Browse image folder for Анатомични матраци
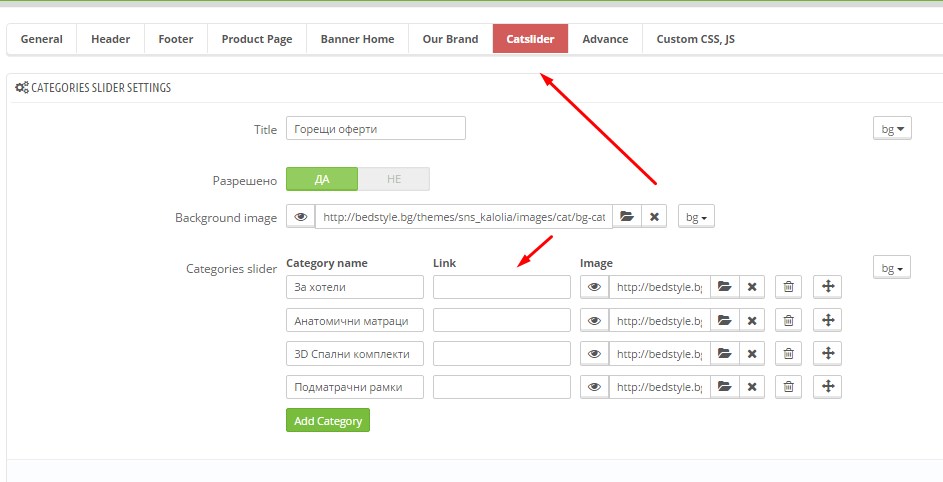The height and width of the screenshot is (482, 943). 725,320
